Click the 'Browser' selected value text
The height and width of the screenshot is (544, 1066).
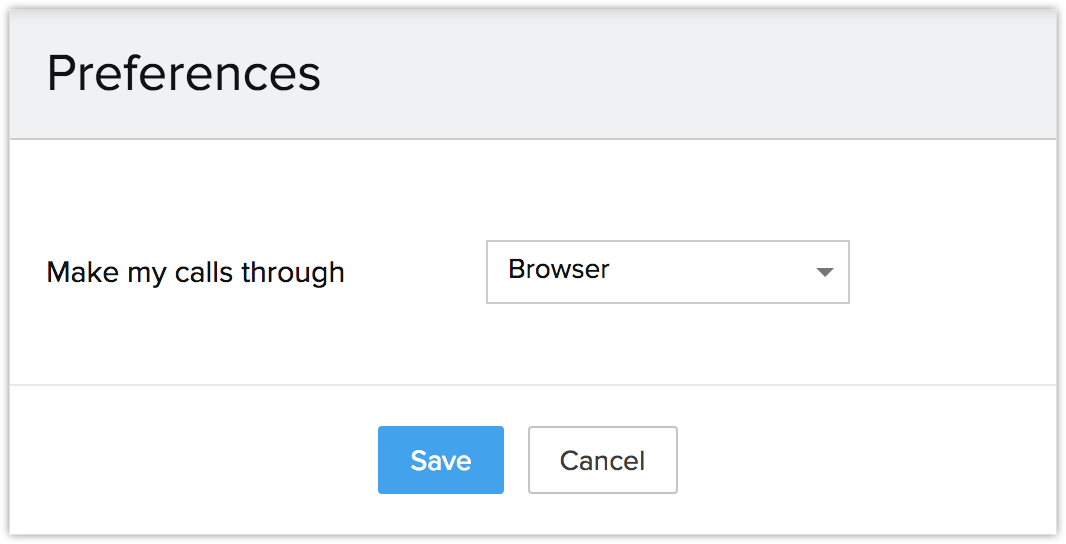click(559, 270)
